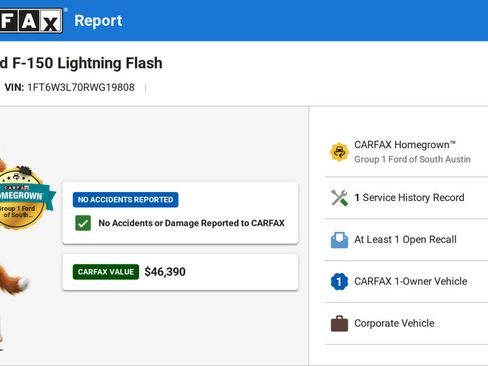
Task: Click the open recall envelope icon
Action: tap(339, 240)
